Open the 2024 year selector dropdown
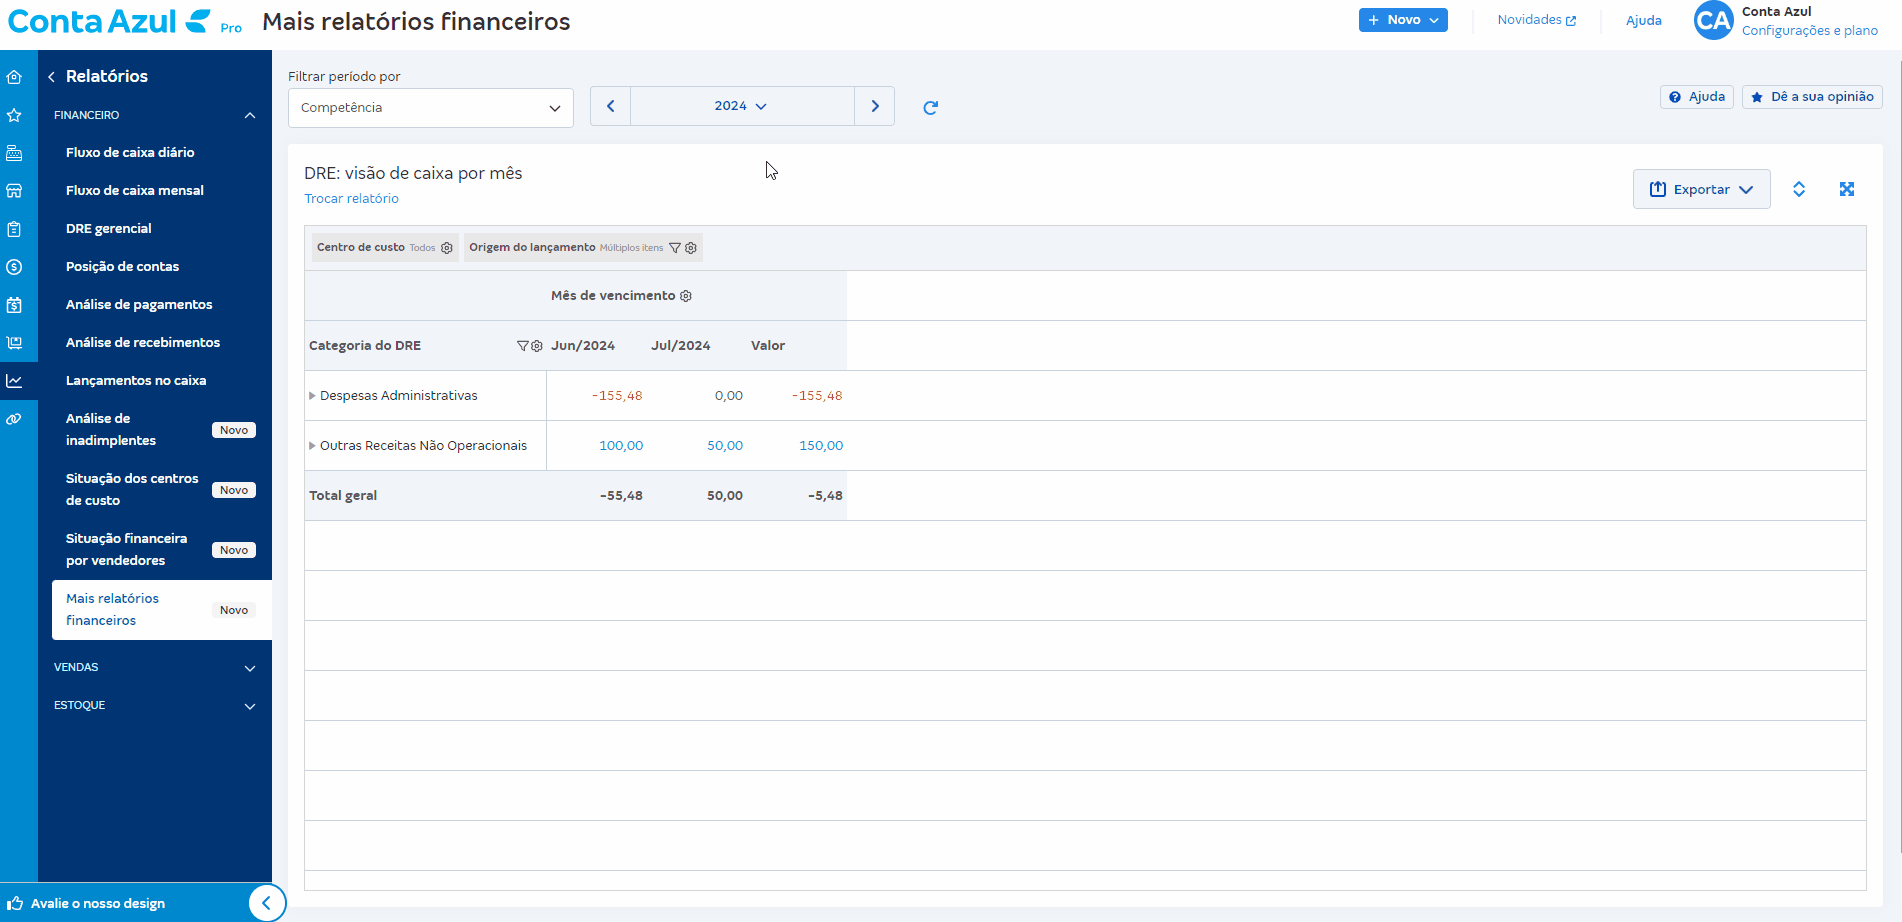The height and width of the screenshot is (922, 1902). coord(741,106)
